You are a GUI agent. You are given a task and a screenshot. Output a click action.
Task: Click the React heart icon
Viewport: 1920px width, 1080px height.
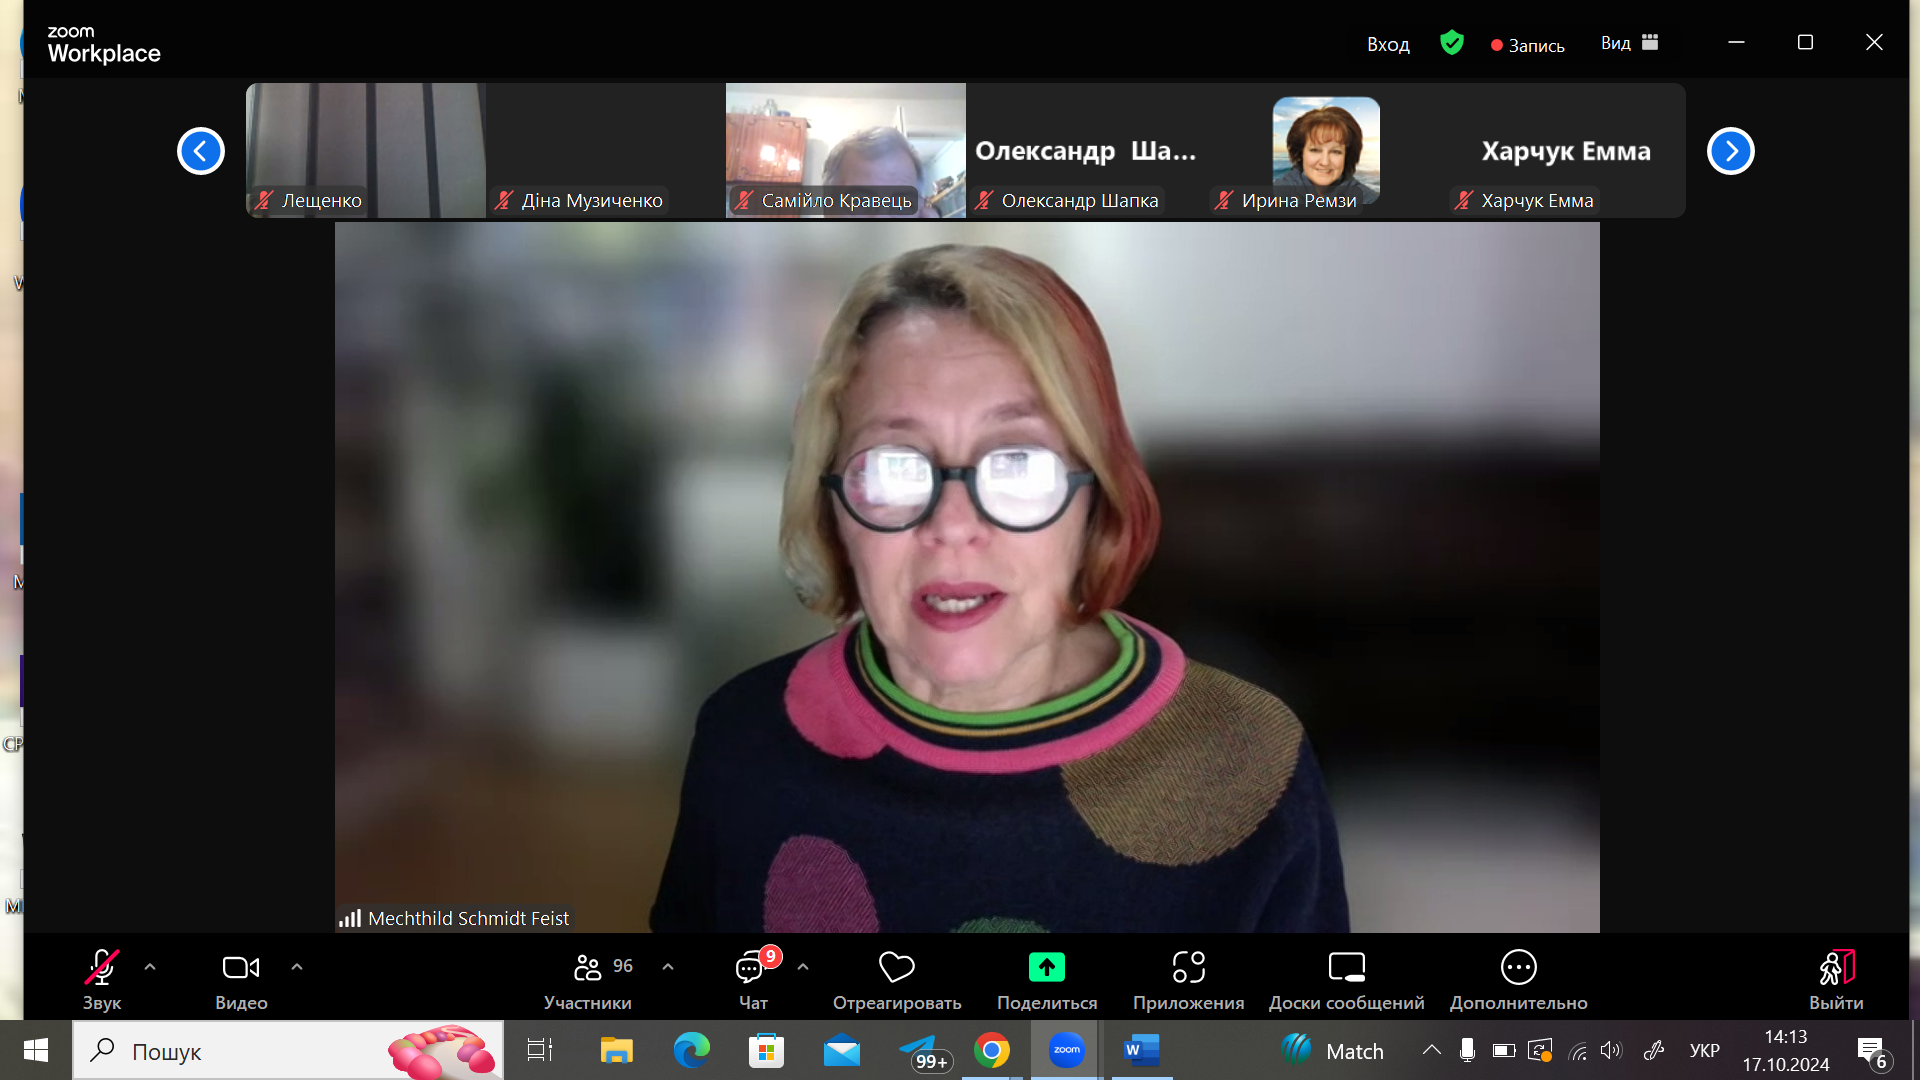[x=896, y=968]
